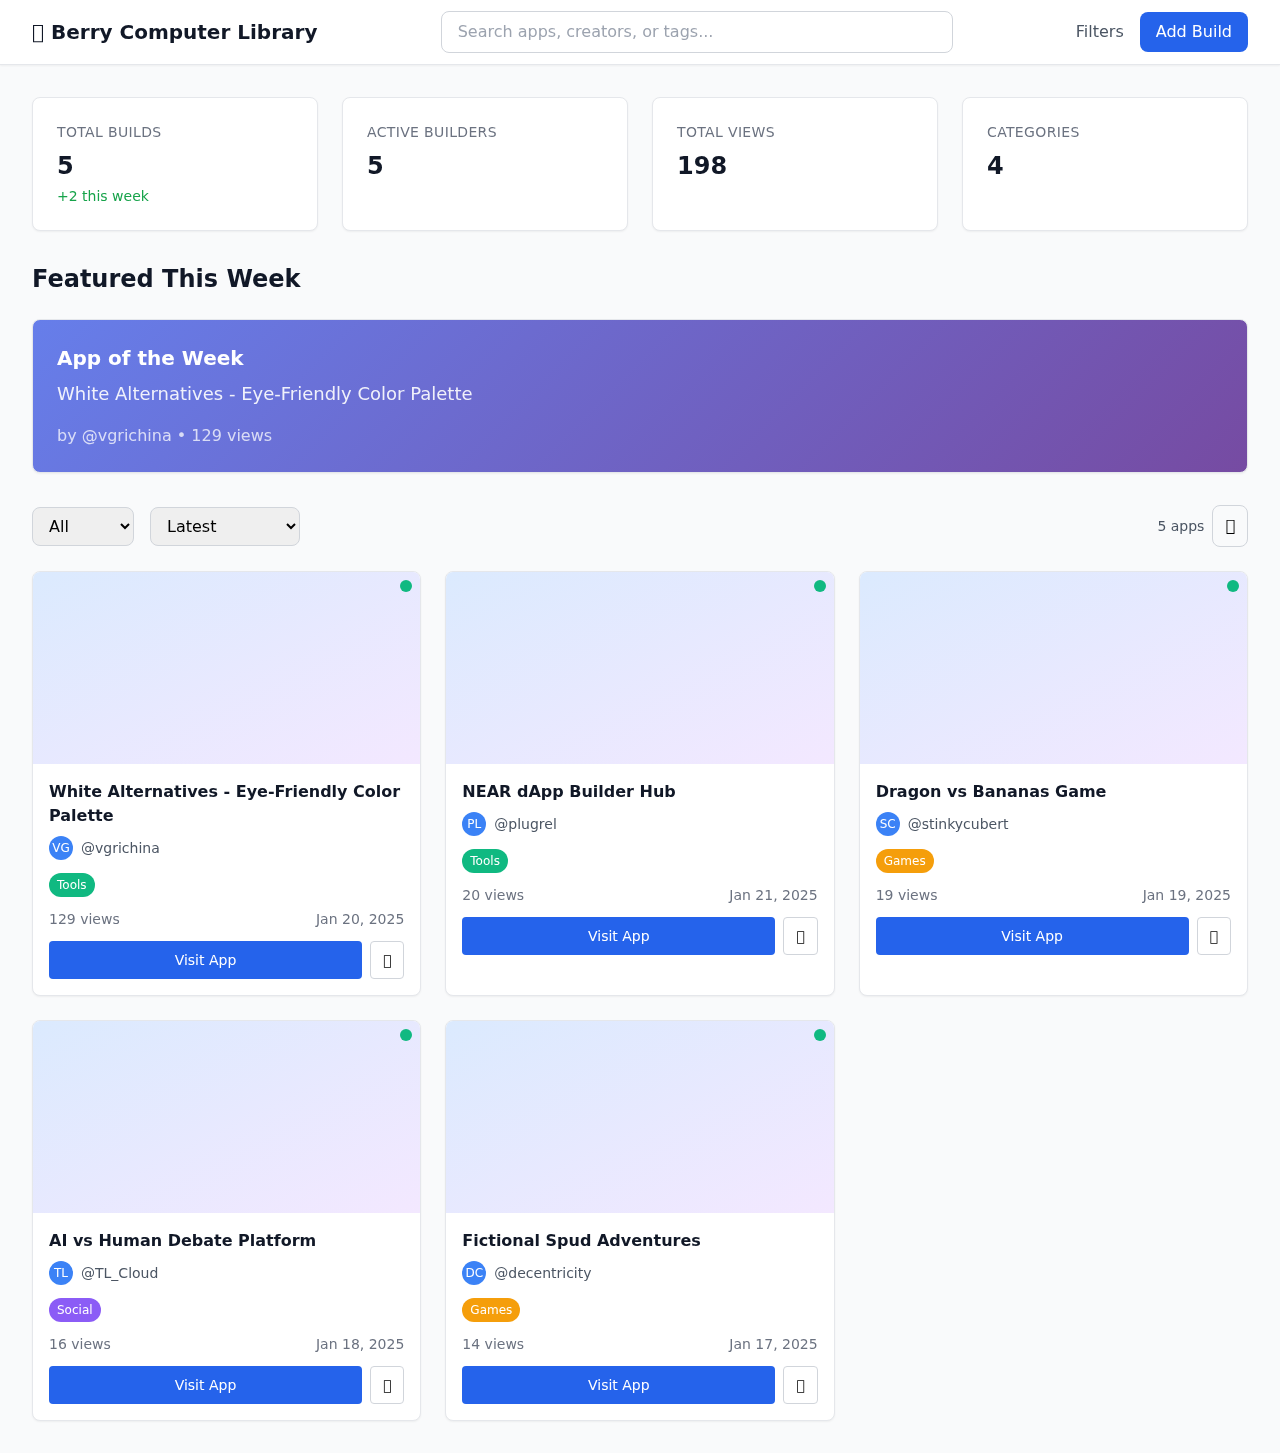
Task: Select the "Tools" tag under NEAR dApp Builder Hub
Action: [x=484, y=861]
